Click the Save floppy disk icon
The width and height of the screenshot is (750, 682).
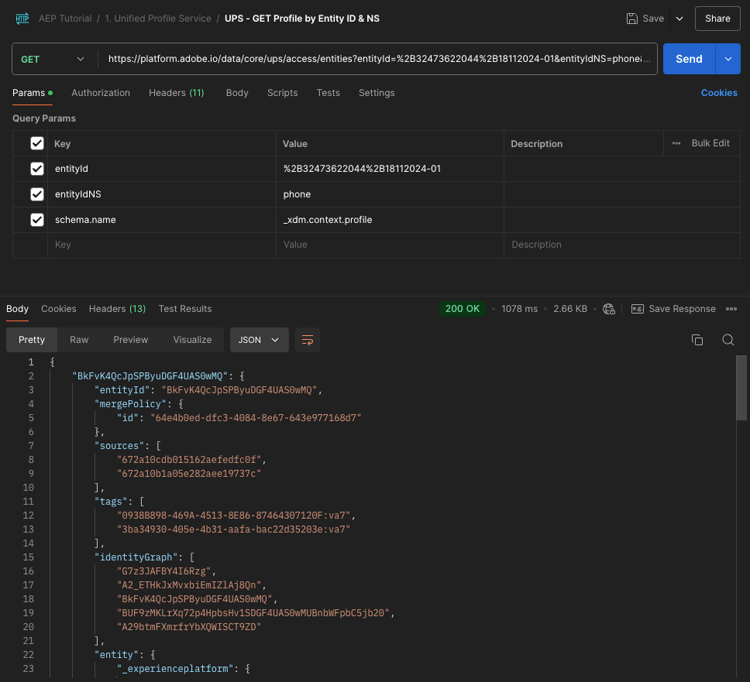[x=632, y=19]
